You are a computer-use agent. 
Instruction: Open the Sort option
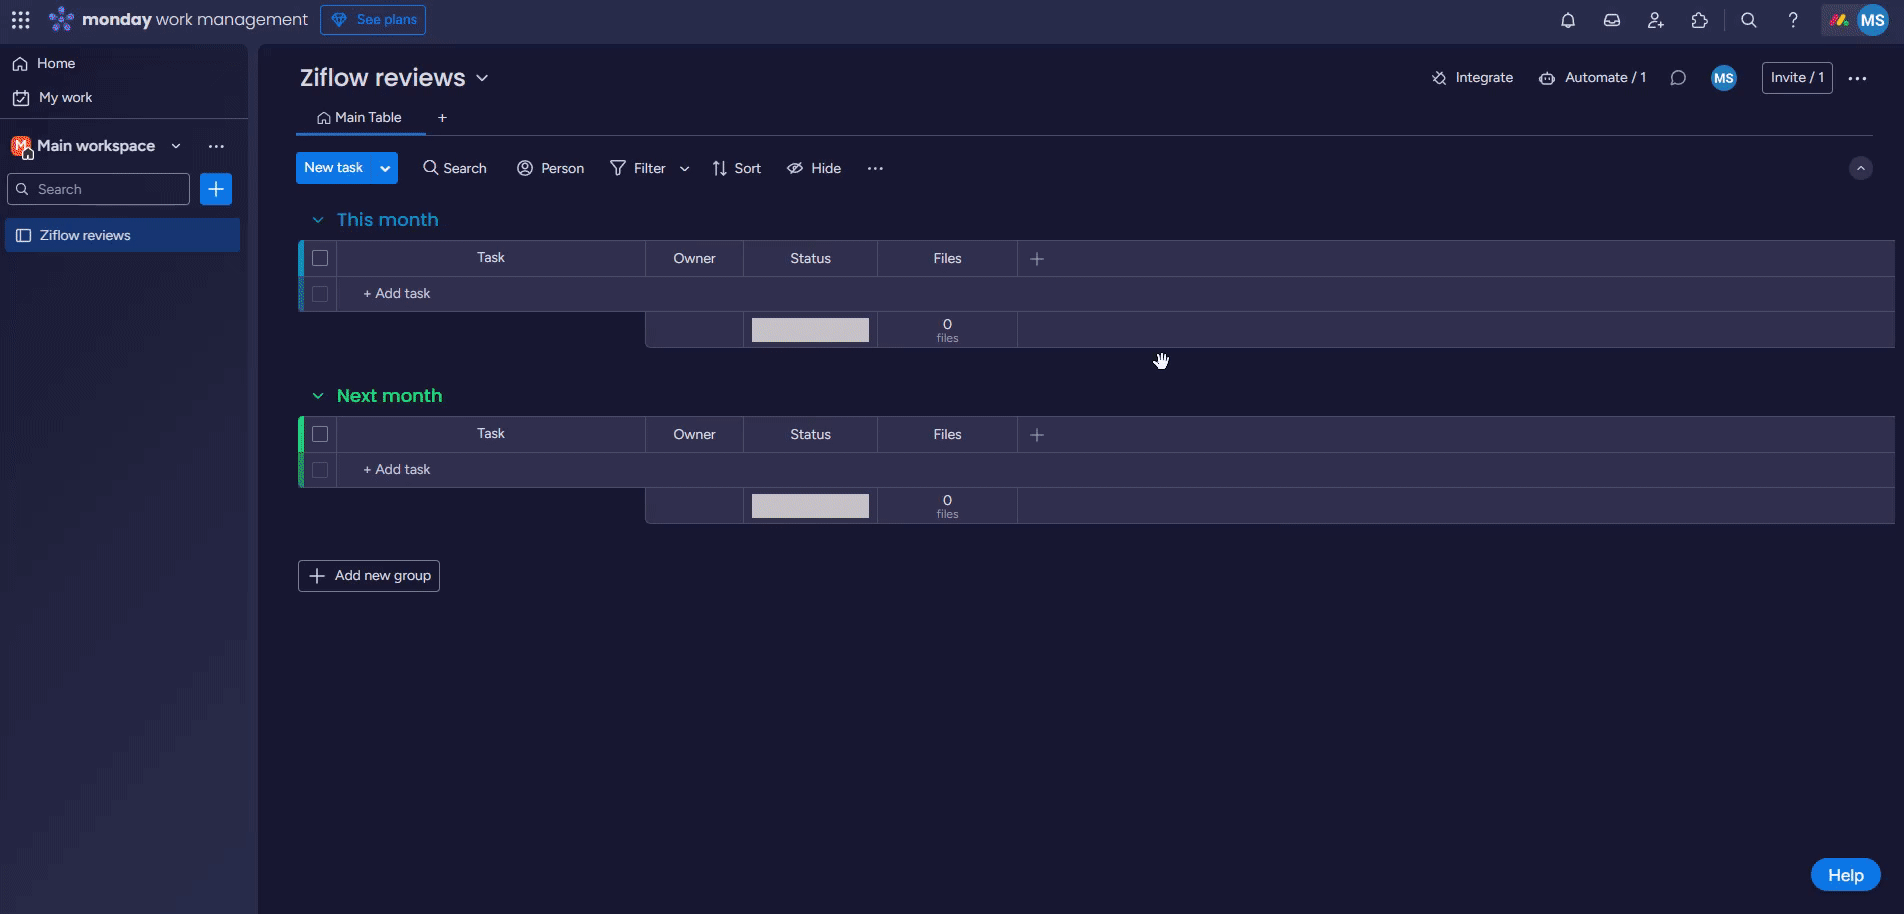737,168
